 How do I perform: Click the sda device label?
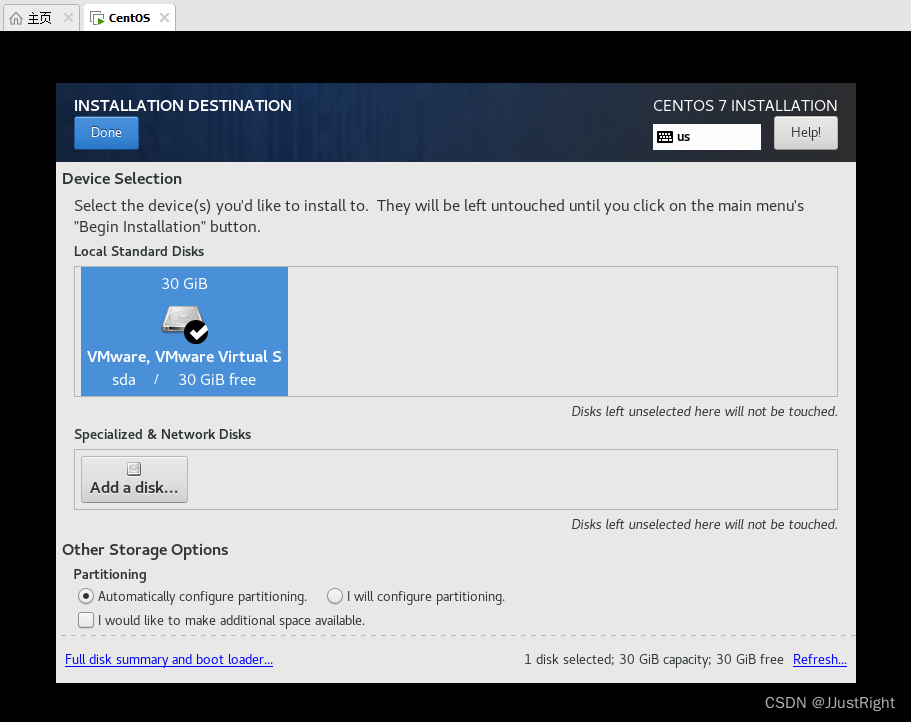[124, 380]
